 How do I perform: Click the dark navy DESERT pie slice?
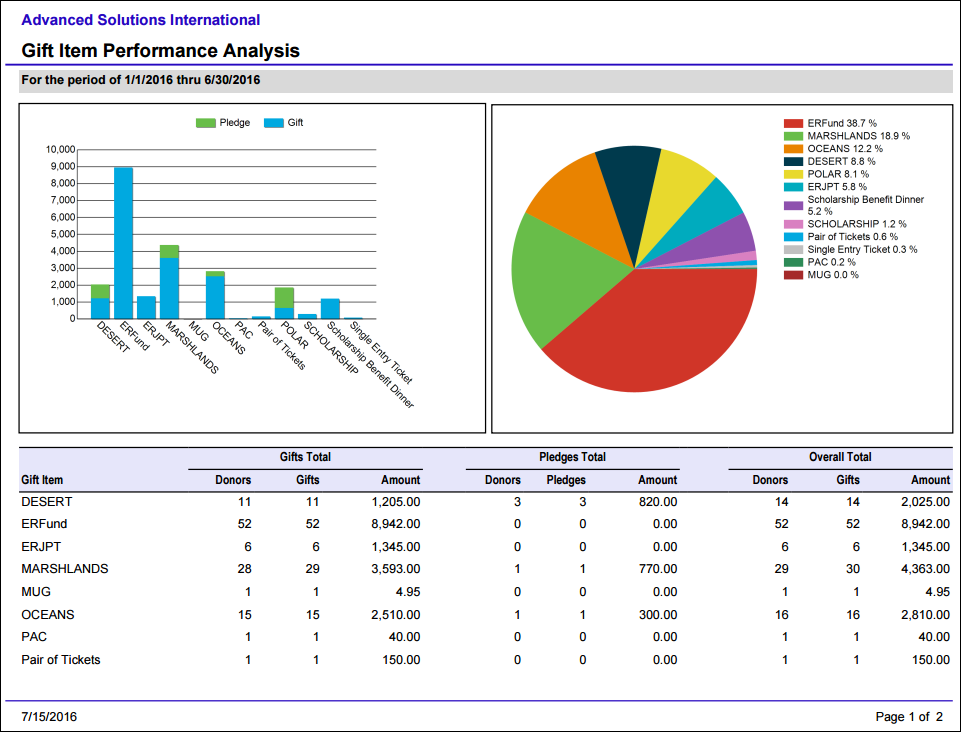coord(630,190)
